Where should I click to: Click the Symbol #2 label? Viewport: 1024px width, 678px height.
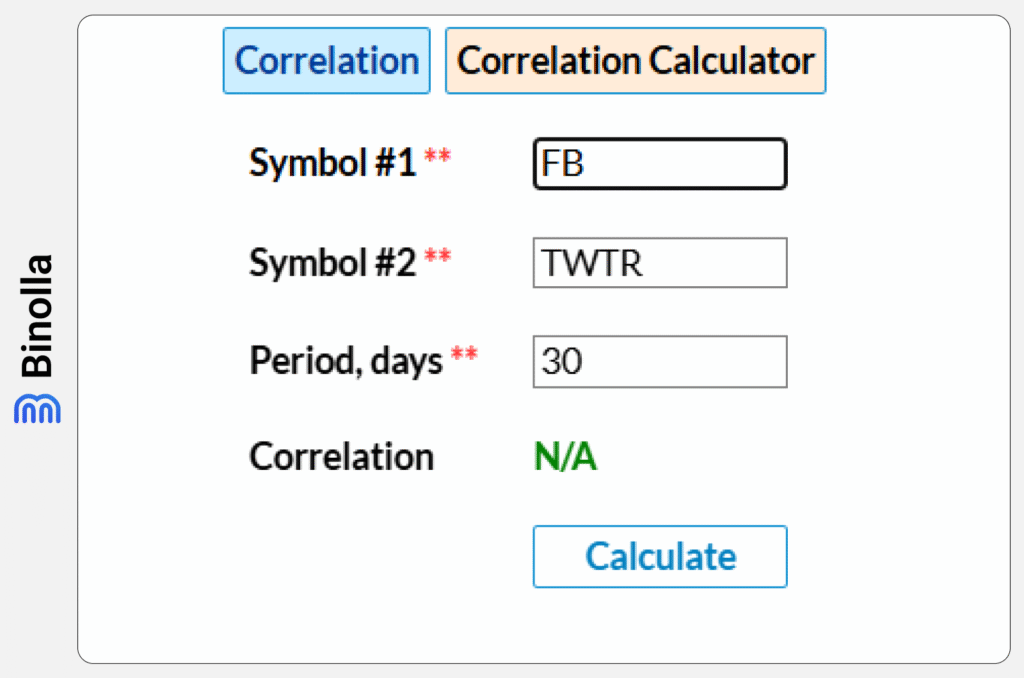tap(332, 262)
